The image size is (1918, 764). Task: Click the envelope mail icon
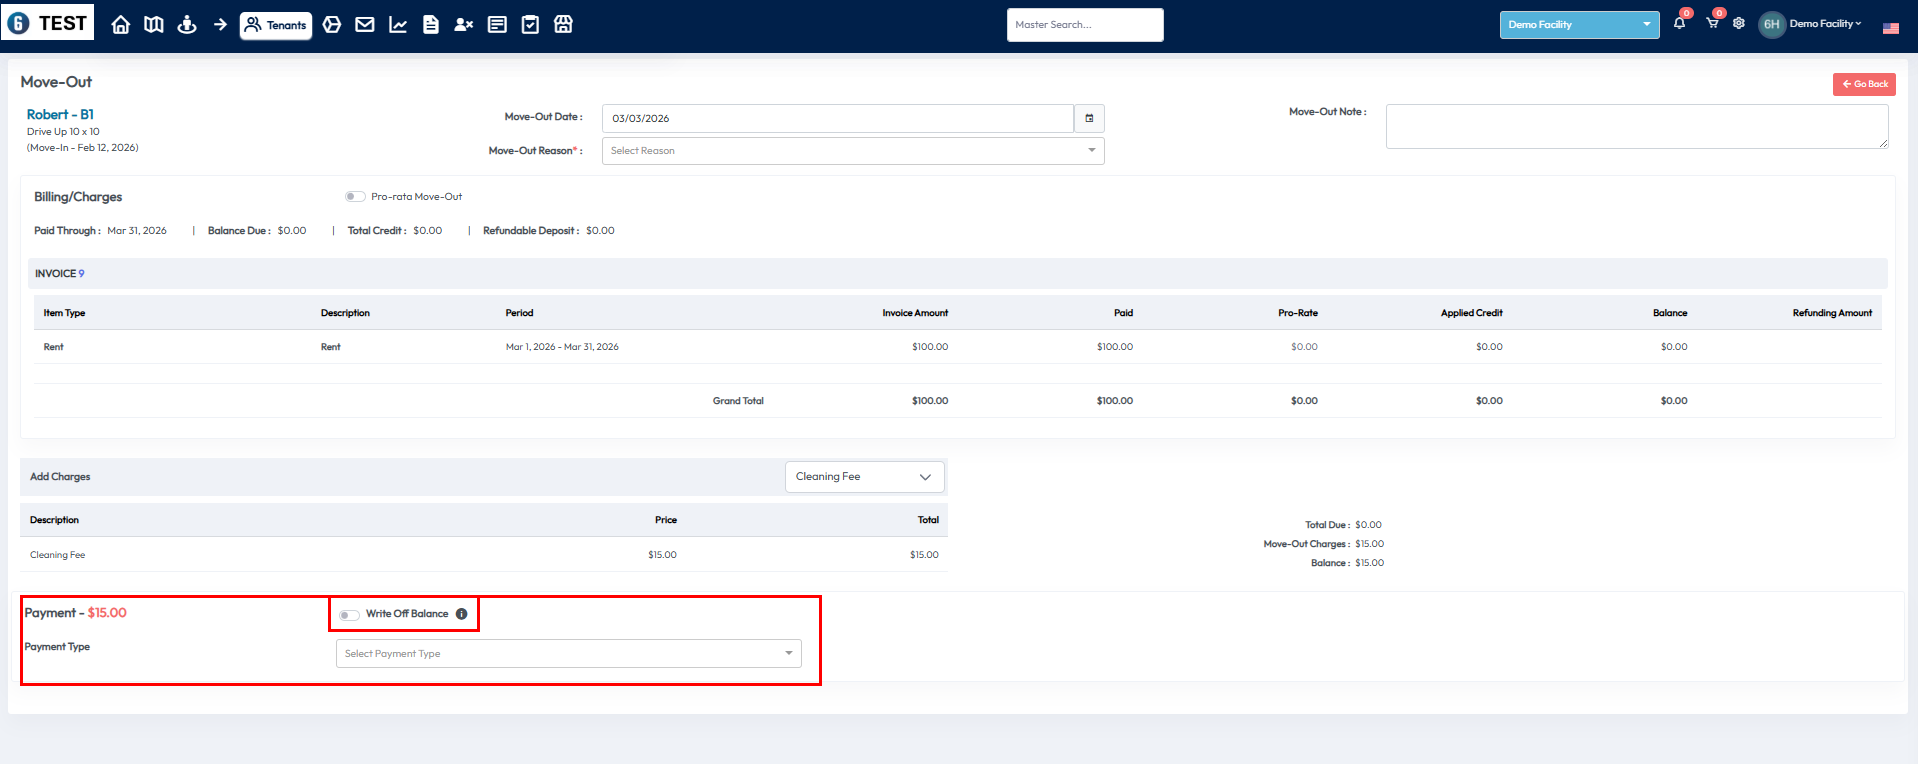coord(365,25)
